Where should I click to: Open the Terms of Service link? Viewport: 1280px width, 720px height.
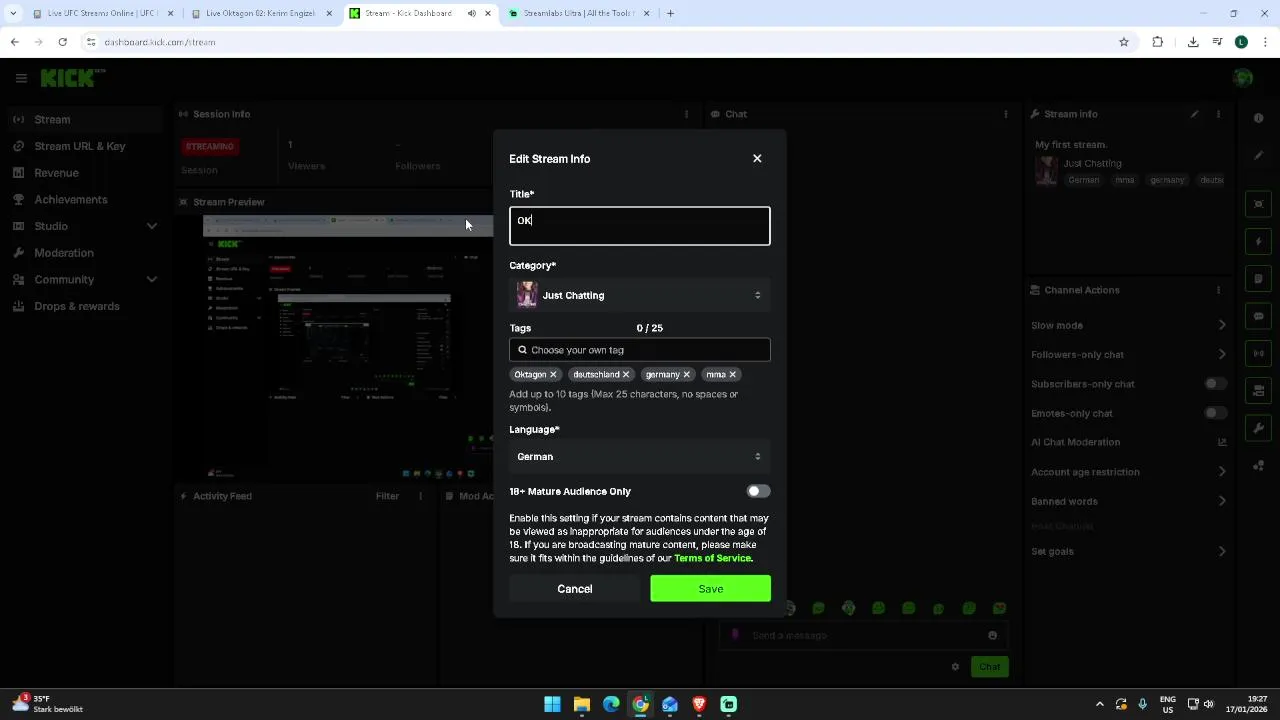tap(712, 558)
